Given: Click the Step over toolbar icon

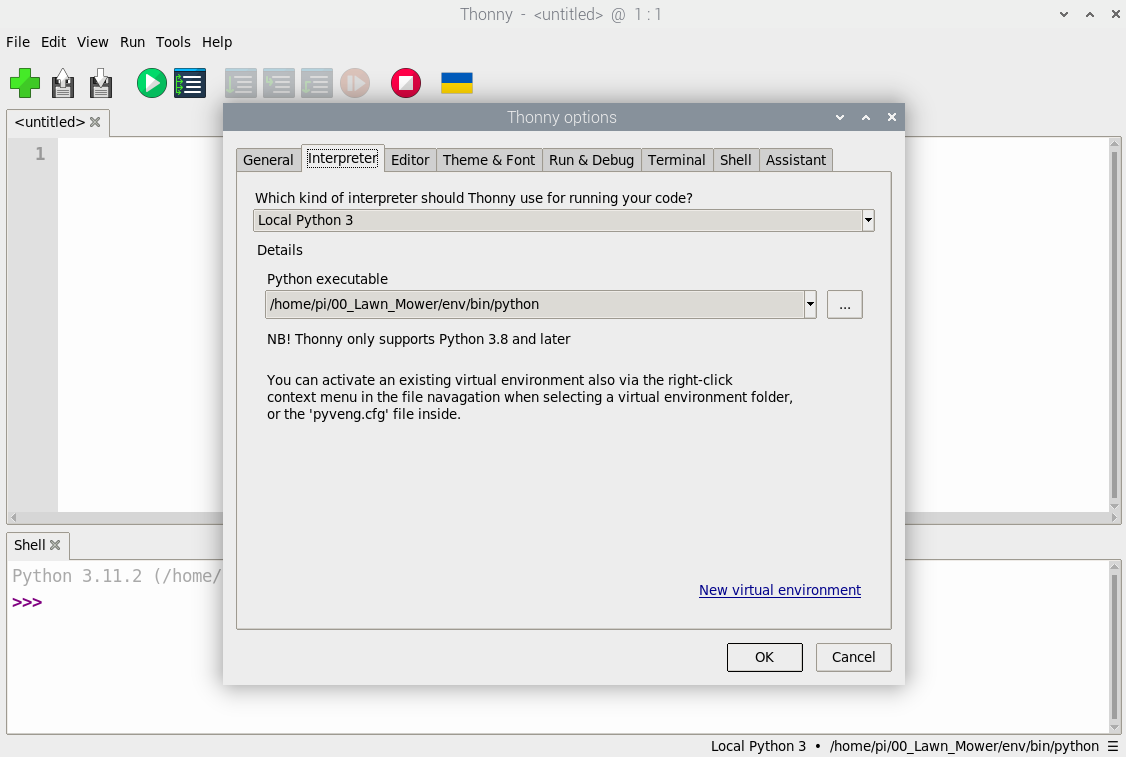Looking at the screenshot, I should click(241, 83).
